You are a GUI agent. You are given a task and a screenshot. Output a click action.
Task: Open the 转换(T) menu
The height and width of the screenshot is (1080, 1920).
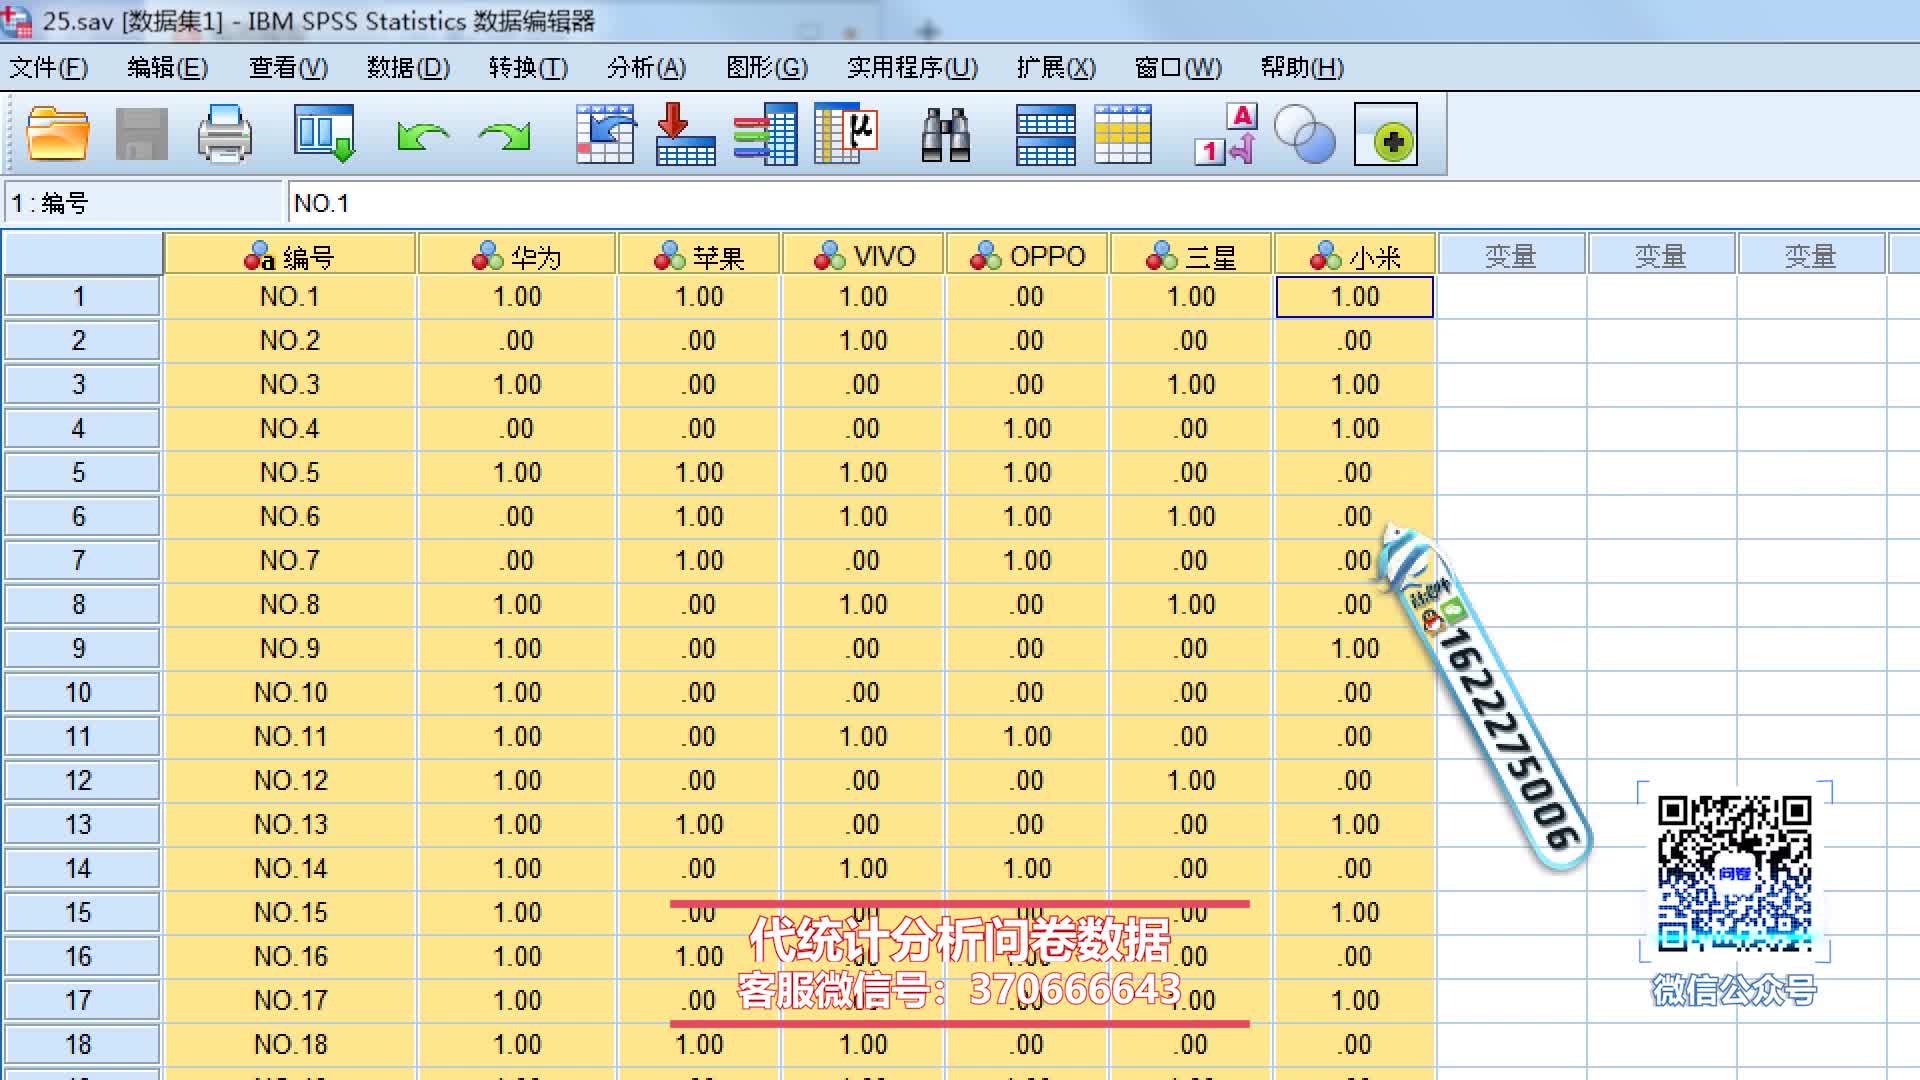(x=528, y=68)
